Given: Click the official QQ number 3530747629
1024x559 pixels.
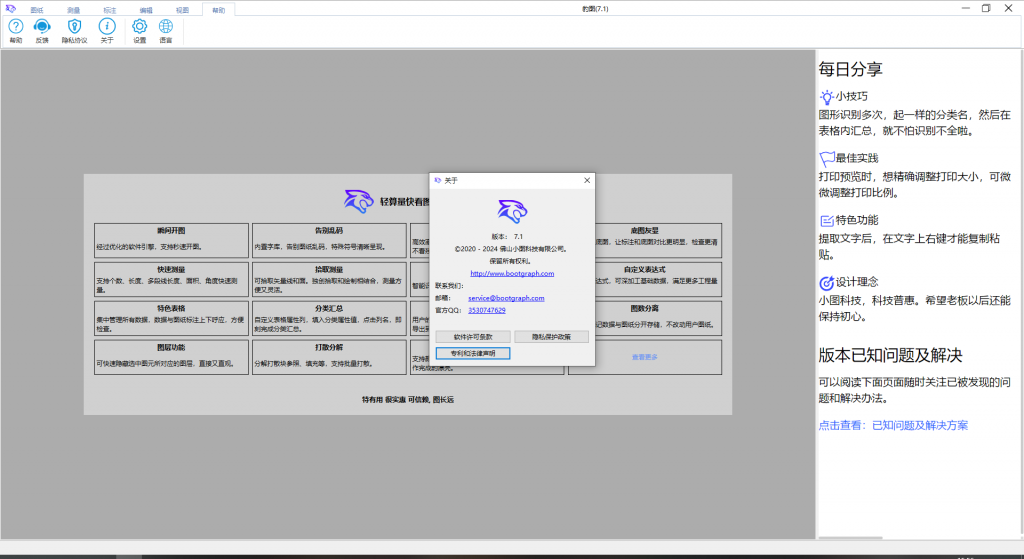Looking at the screenshot, I should coord(487,310).
